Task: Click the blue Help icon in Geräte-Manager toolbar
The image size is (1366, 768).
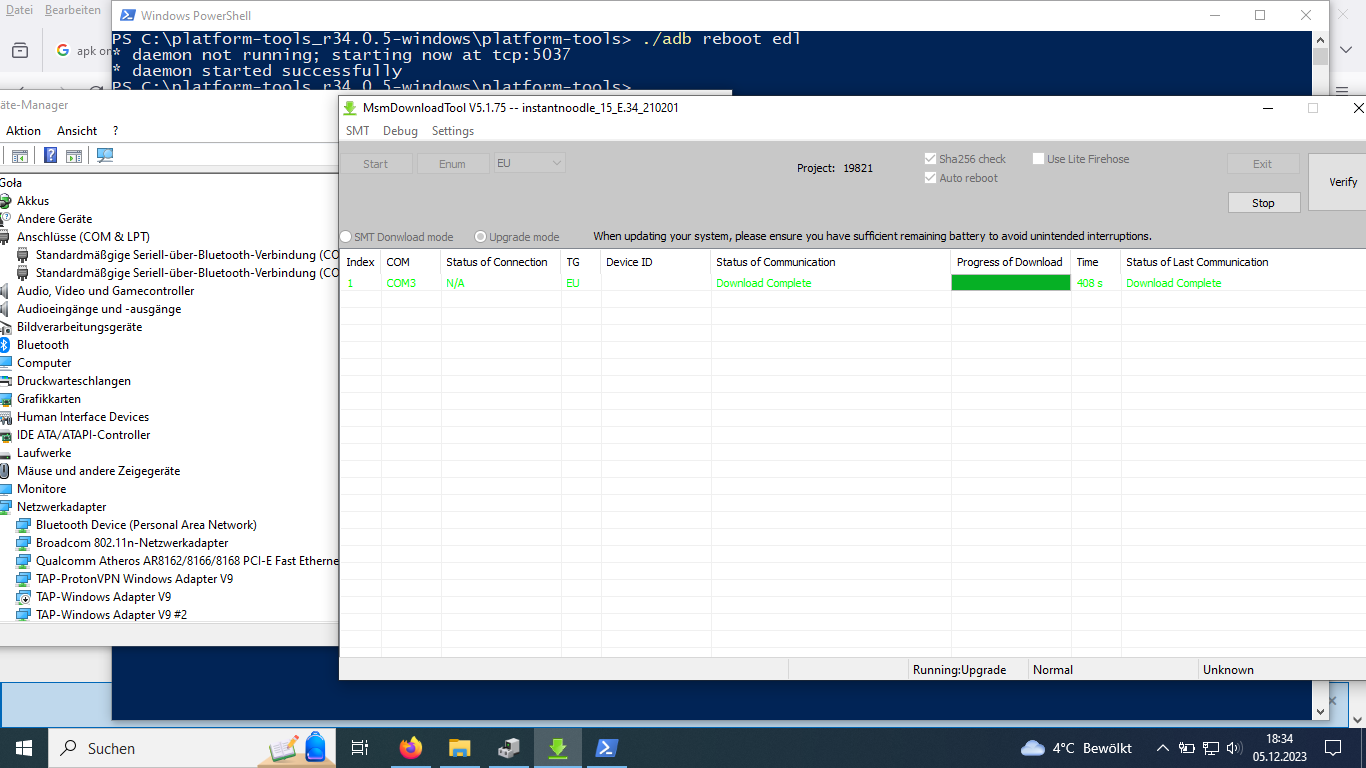Action: (x=50, y=155)
